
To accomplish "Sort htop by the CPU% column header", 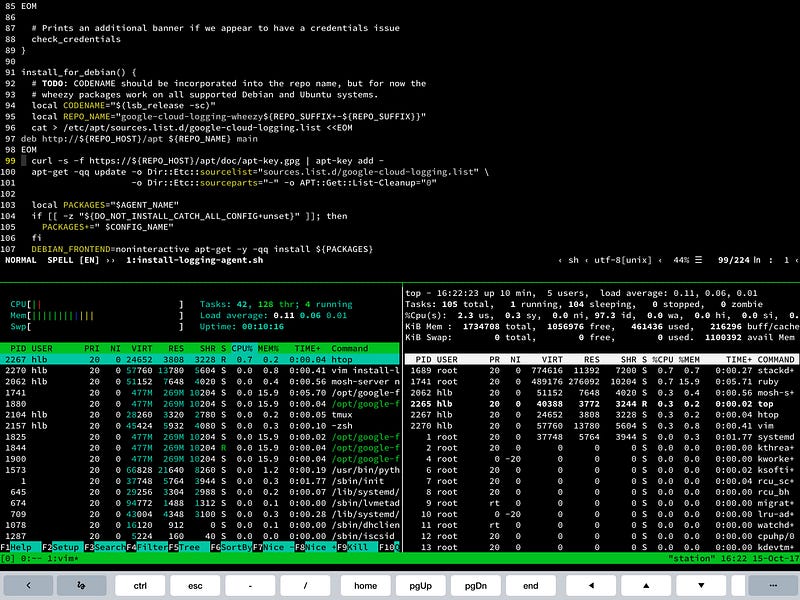I will click(242, 348).
